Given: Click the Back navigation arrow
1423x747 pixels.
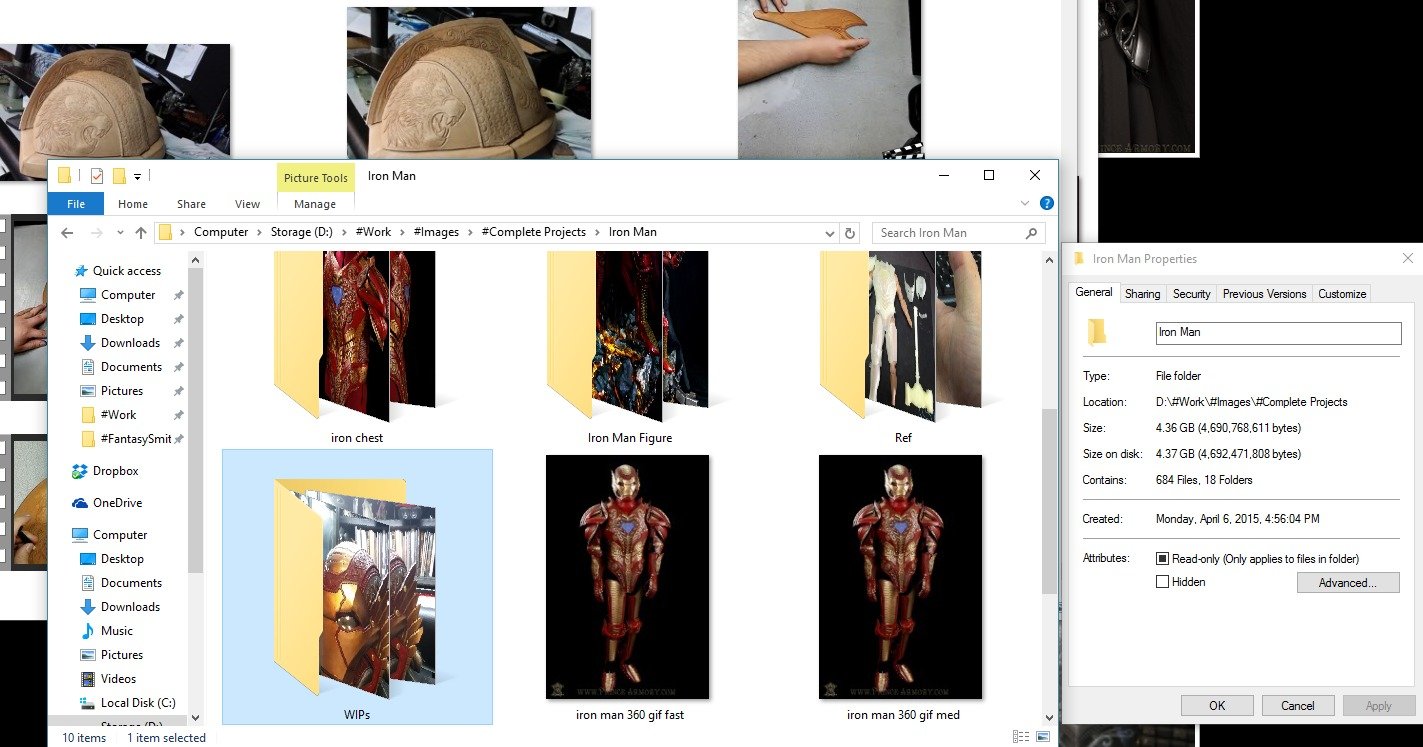Looking at the screenshot, I should (67, 233).
